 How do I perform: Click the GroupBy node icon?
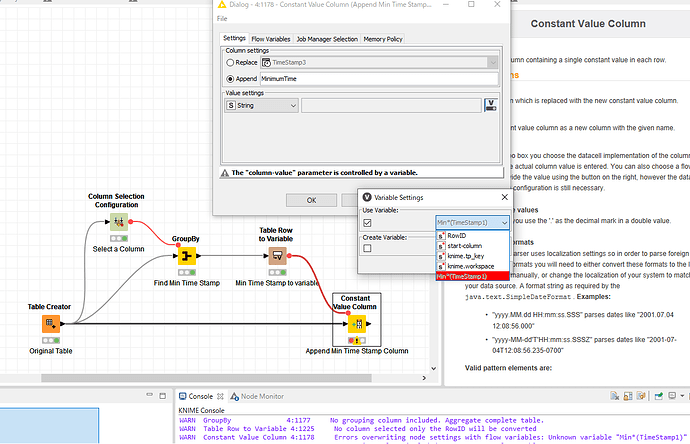(187, 256)
